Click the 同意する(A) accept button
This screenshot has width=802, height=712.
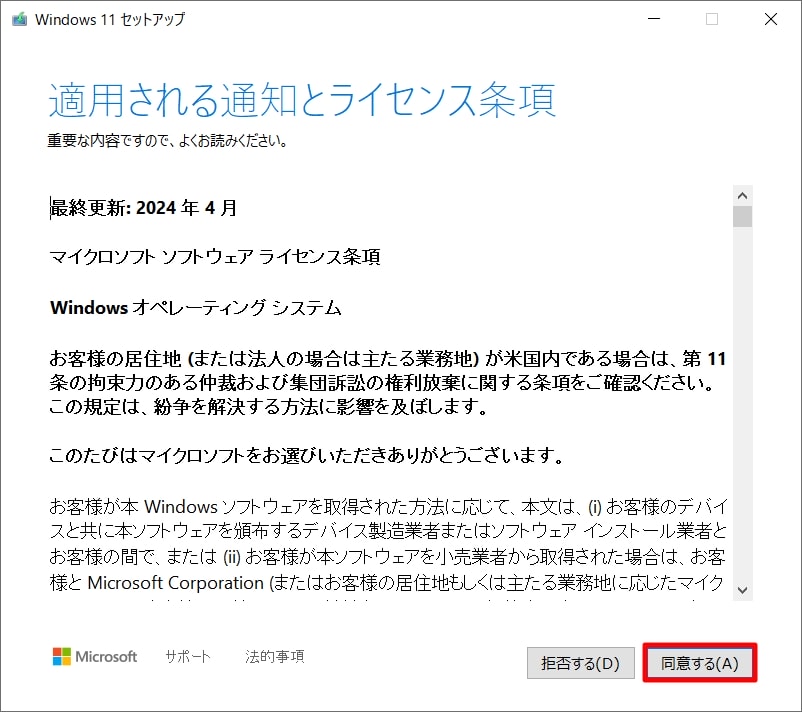click(700, 663)
